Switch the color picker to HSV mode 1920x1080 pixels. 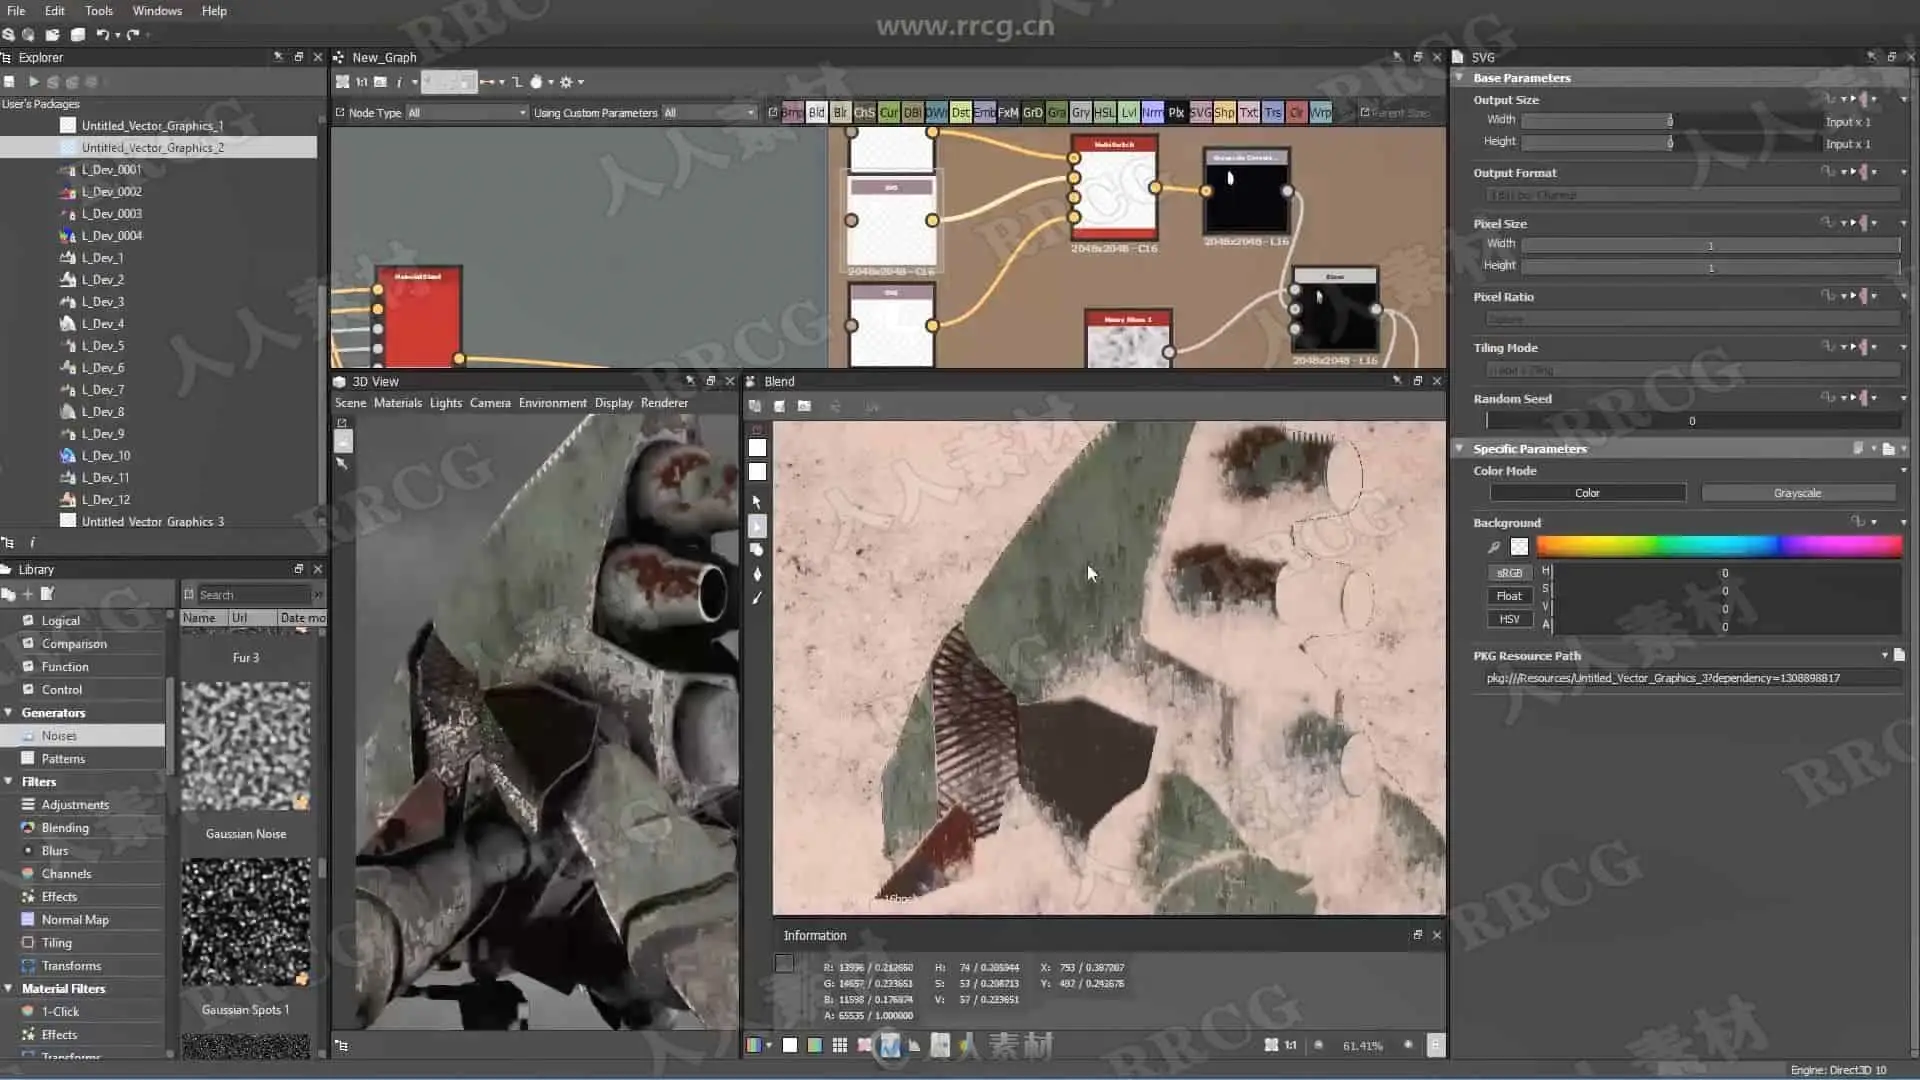[1509, 620]
